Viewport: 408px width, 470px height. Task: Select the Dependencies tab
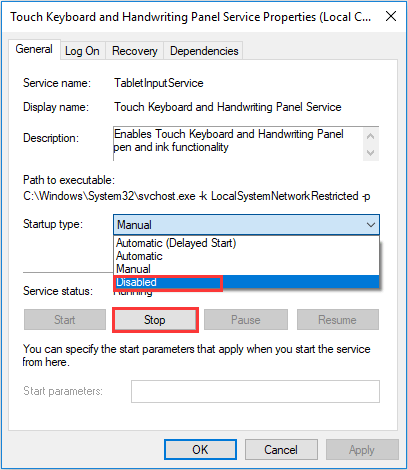click(204, 51)
